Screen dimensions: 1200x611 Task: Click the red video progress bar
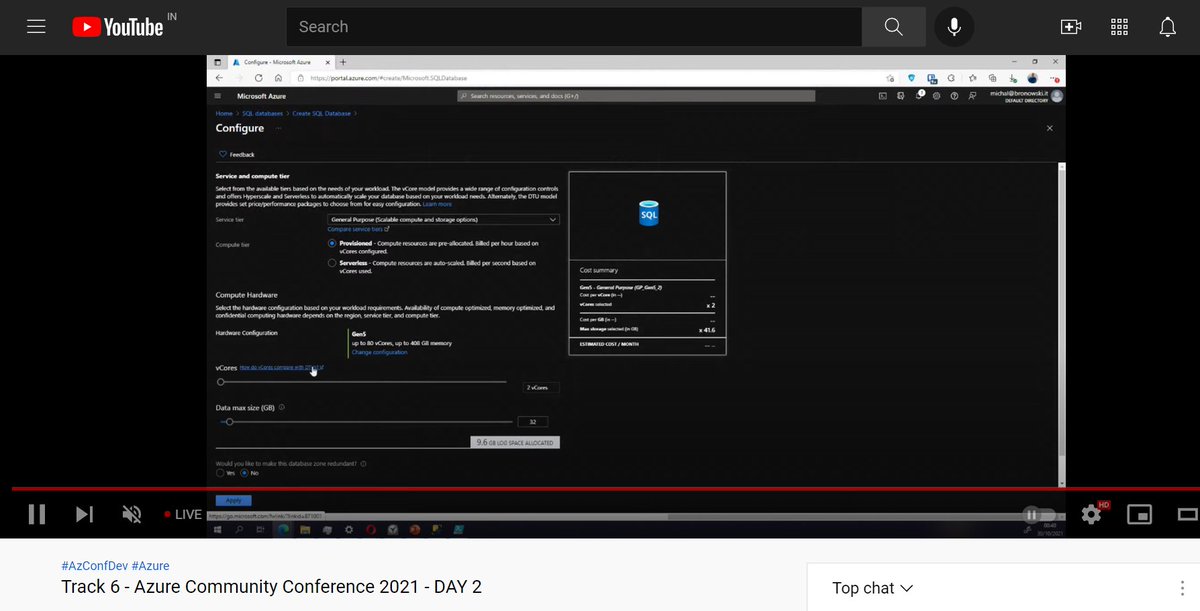click(600, 490)
